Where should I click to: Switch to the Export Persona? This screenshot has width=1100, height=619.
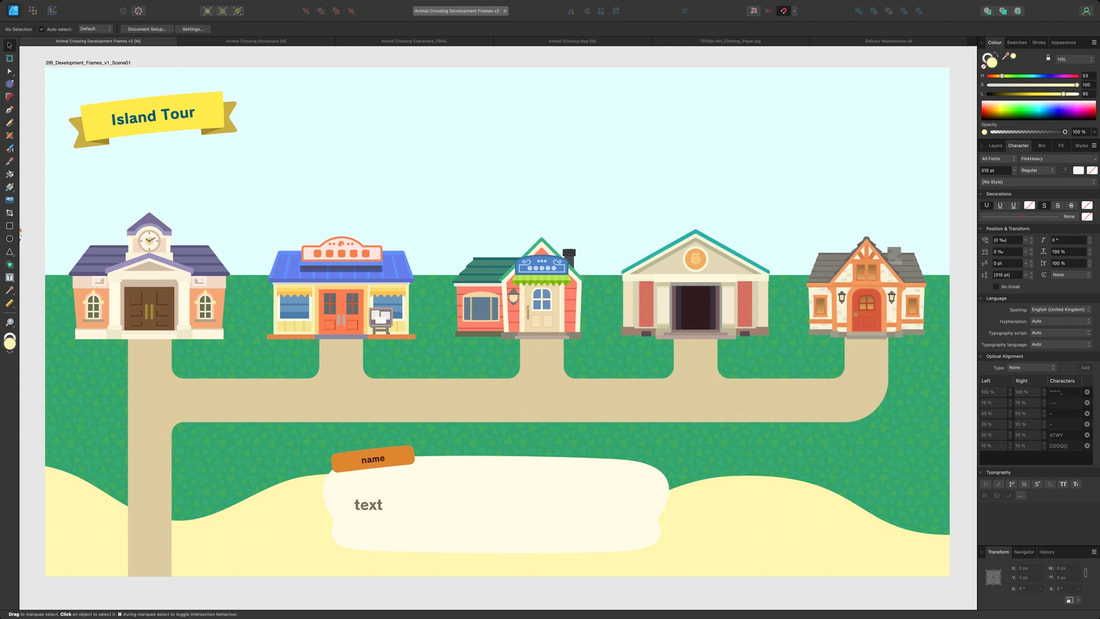point(52,11)
